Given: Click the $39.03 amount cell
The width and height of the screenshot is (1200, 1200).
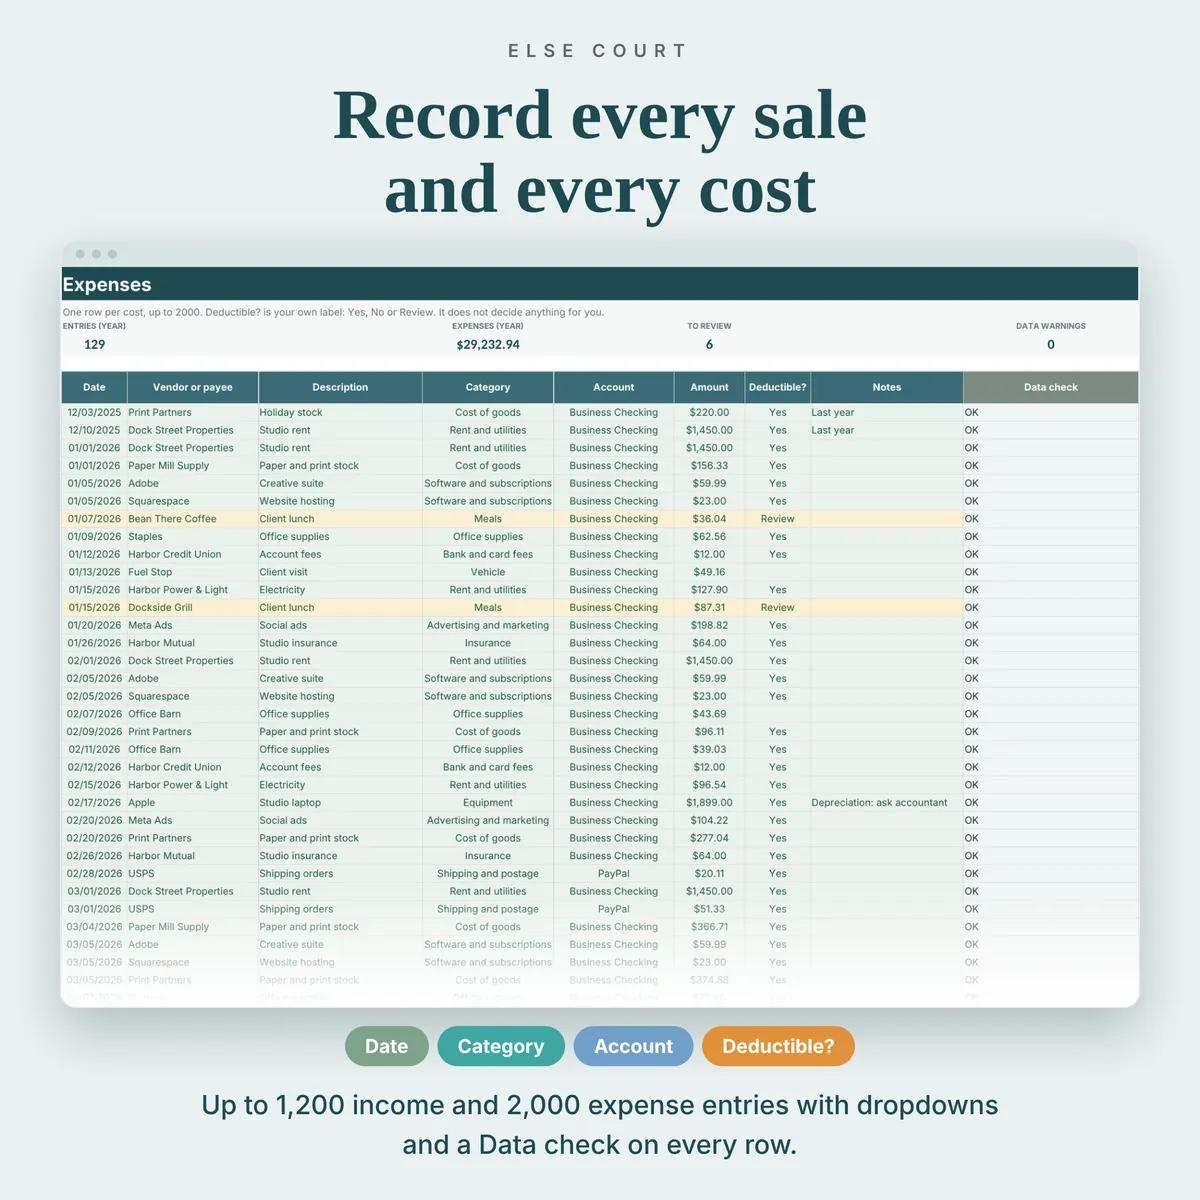Looking at the screenshot, I should (x=709, y=749).
